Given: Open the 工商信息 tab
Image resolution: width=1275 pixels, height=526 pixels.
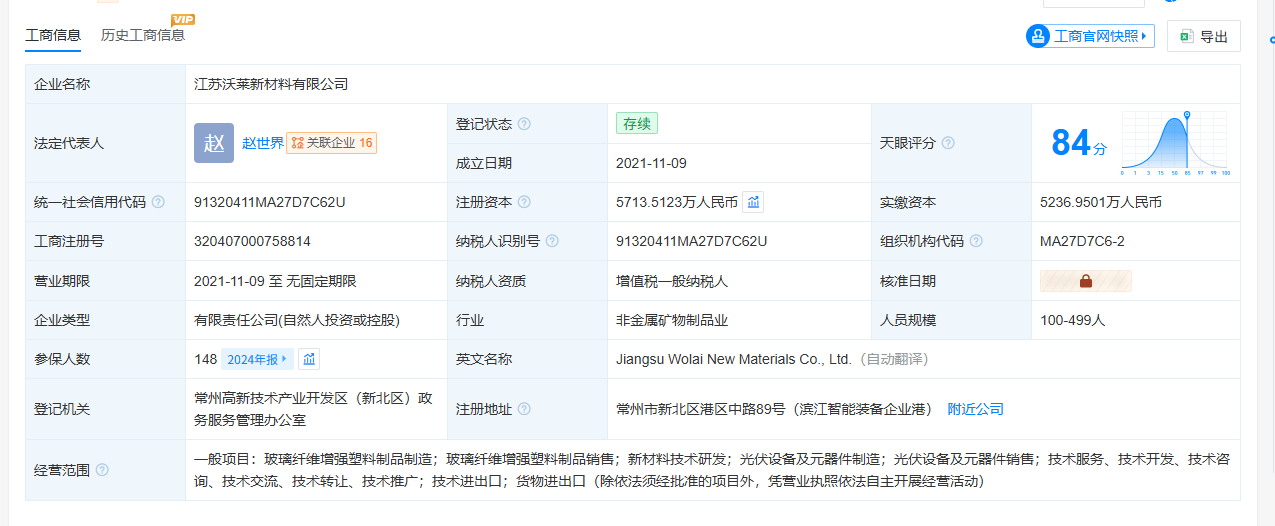Looking at the screenshot, I should click(53, 35).
